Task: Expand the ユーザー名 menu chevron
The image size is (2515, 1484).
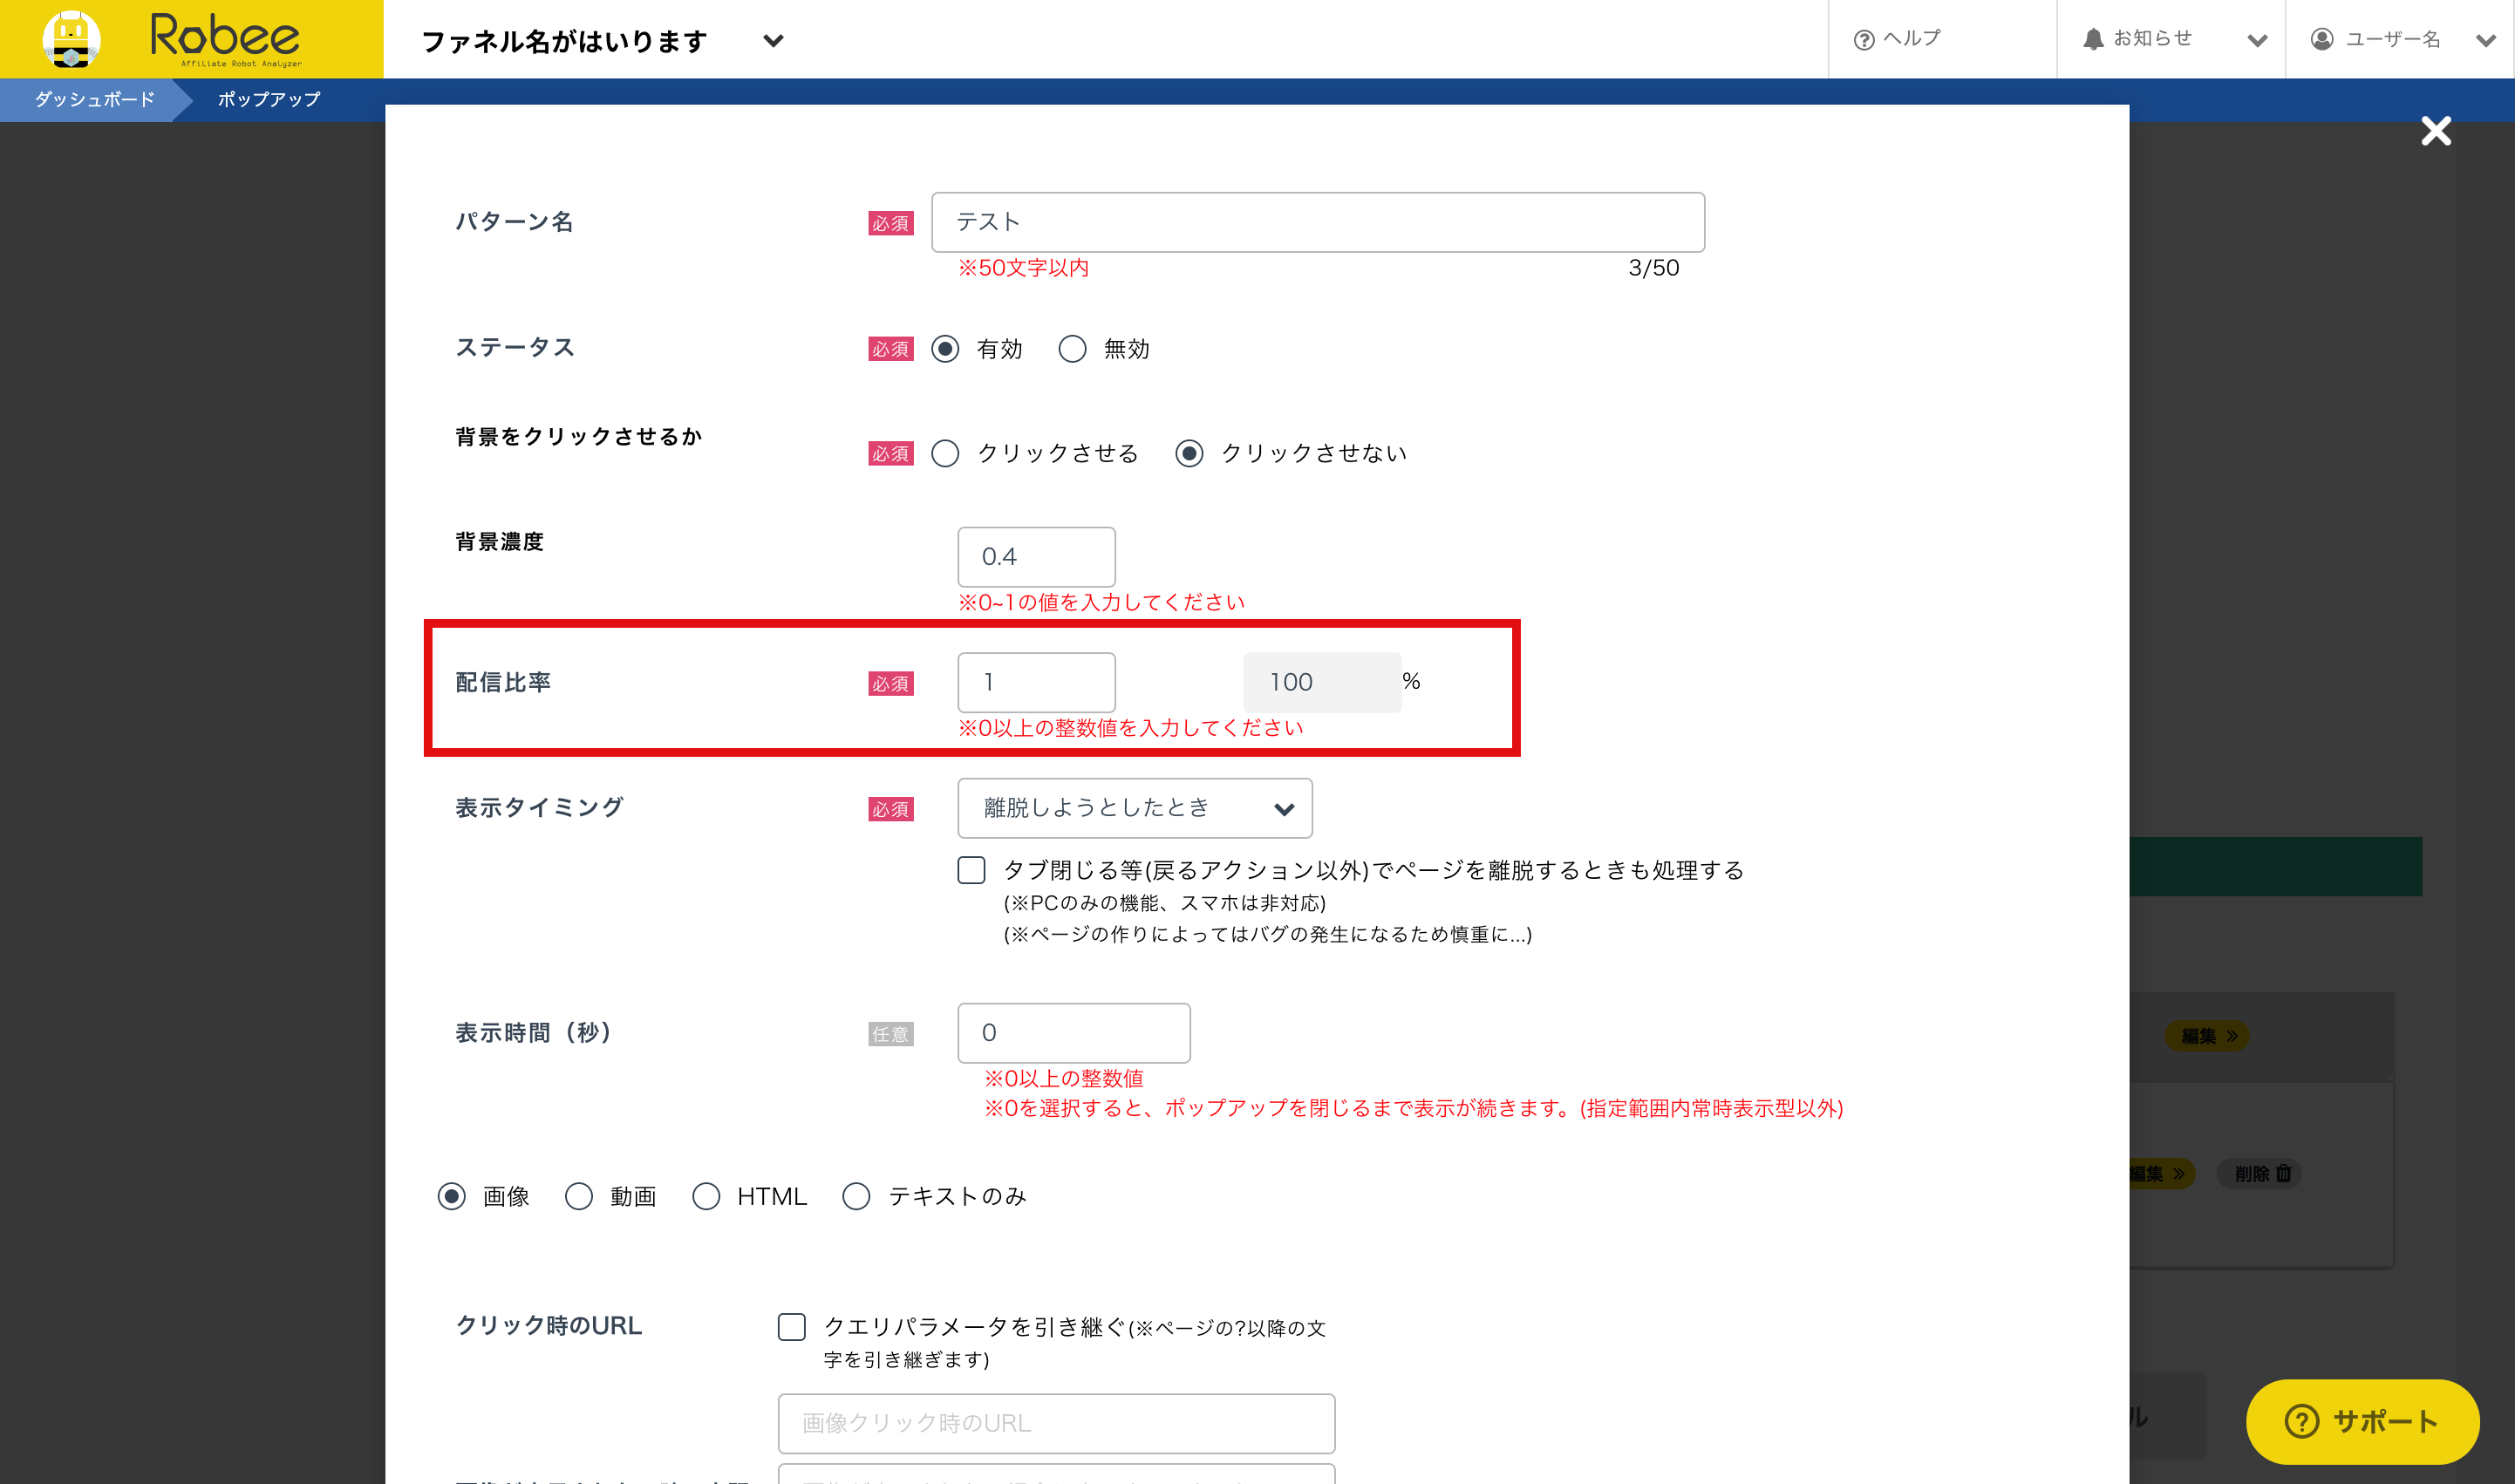Action: [x=2486, y=41]
